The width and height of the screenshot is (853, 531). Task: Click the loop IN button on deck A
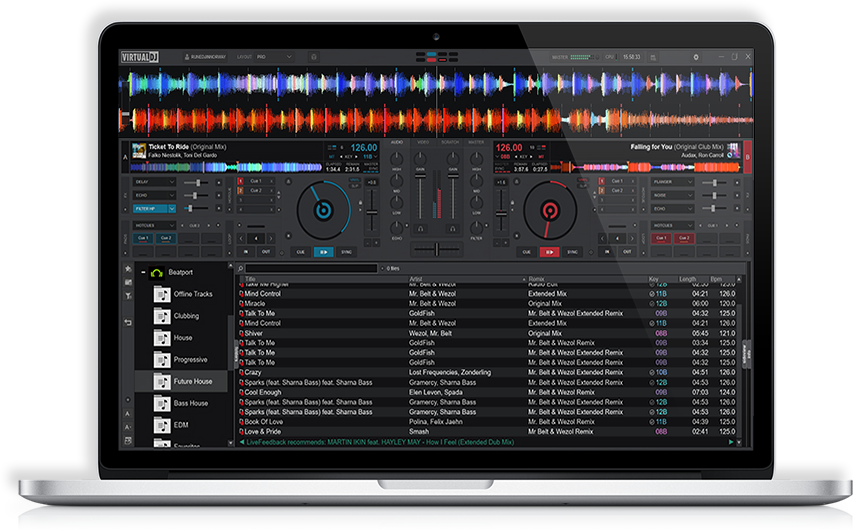tap(246, 252)
